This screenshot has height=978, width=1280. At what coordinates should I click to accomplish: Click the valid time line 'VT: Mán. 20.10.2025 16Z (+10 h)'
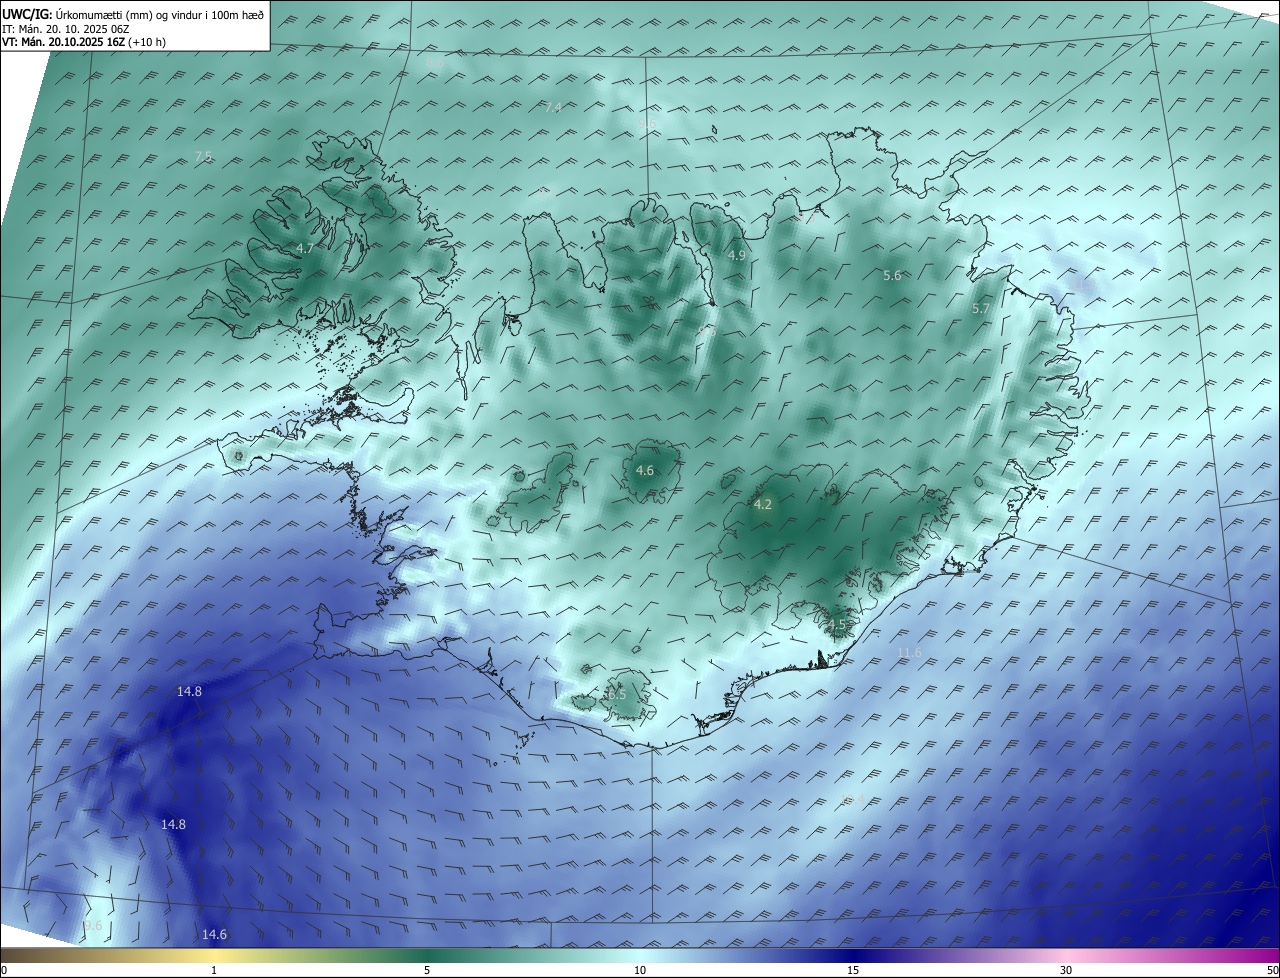(x=84, y=41)
